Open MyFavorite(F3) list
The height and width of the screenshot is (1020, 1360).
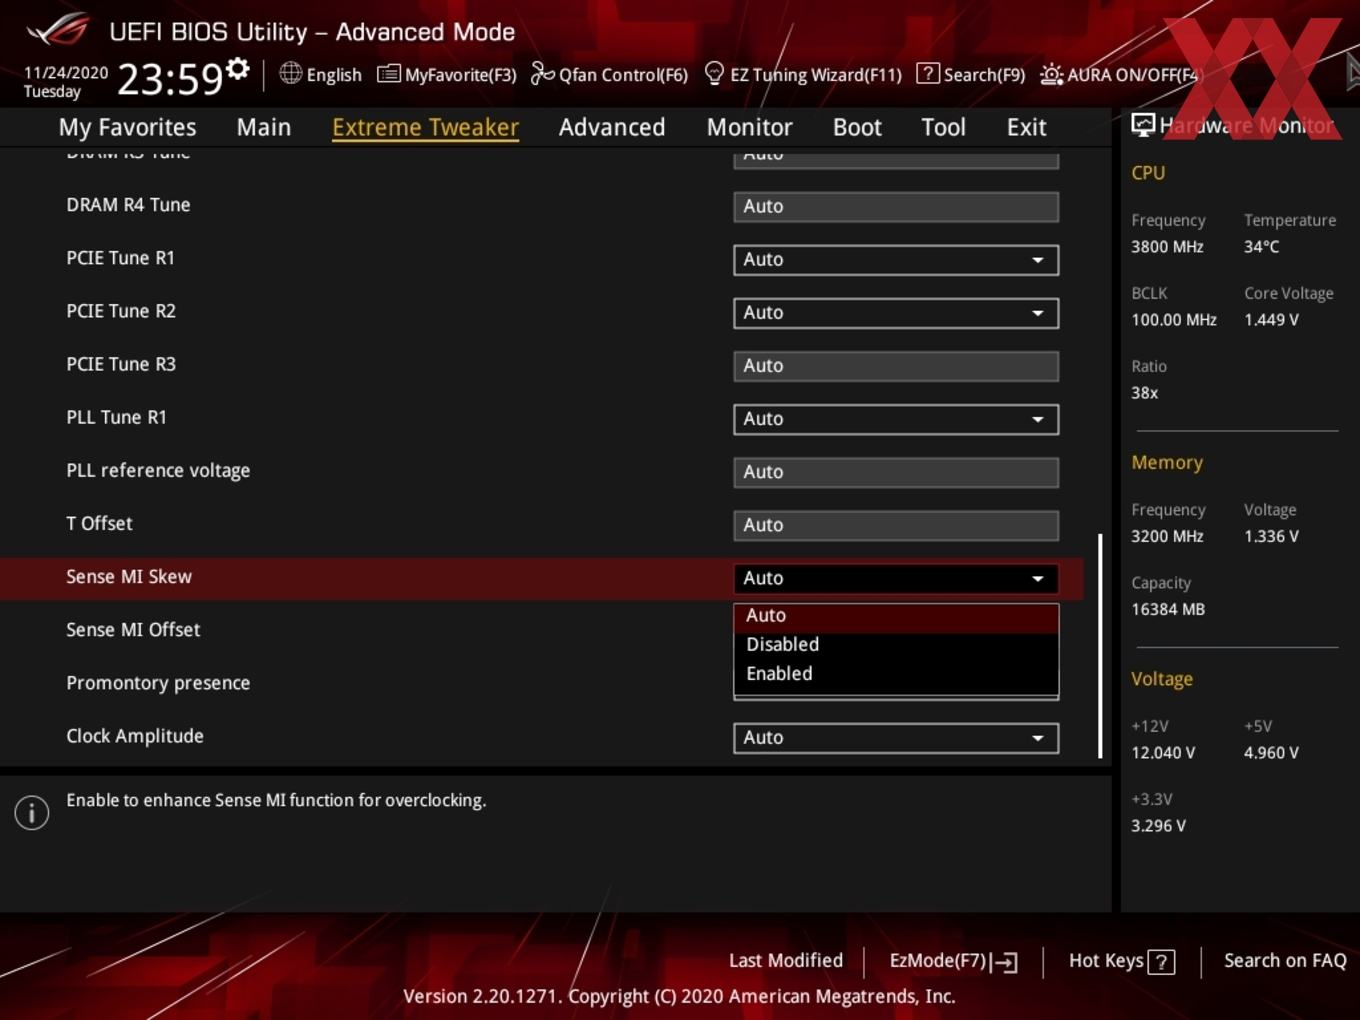click(x=447, y=74)
